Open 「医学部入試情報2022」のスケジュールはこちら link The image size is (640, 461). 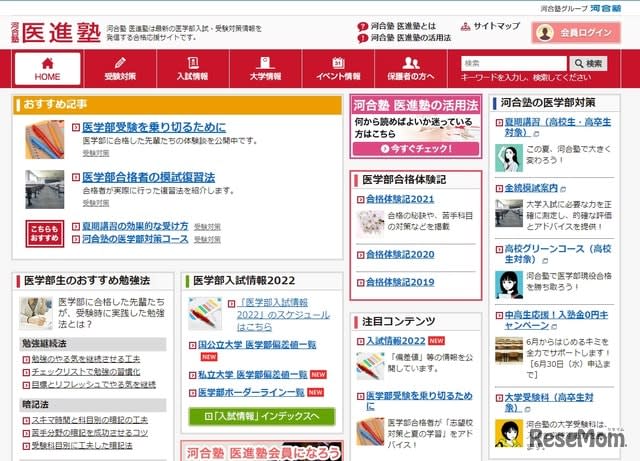[x=283, y=314]
